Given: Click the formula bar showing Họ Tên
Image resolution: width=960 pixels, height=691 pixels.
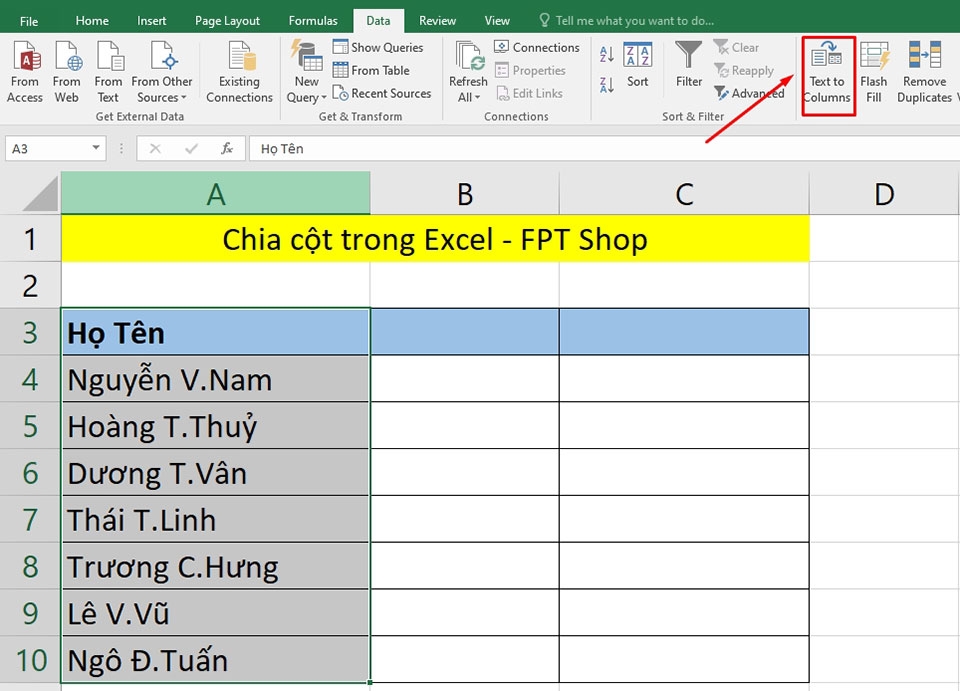Looking at the screenshot, I should (x=604, y=149).
